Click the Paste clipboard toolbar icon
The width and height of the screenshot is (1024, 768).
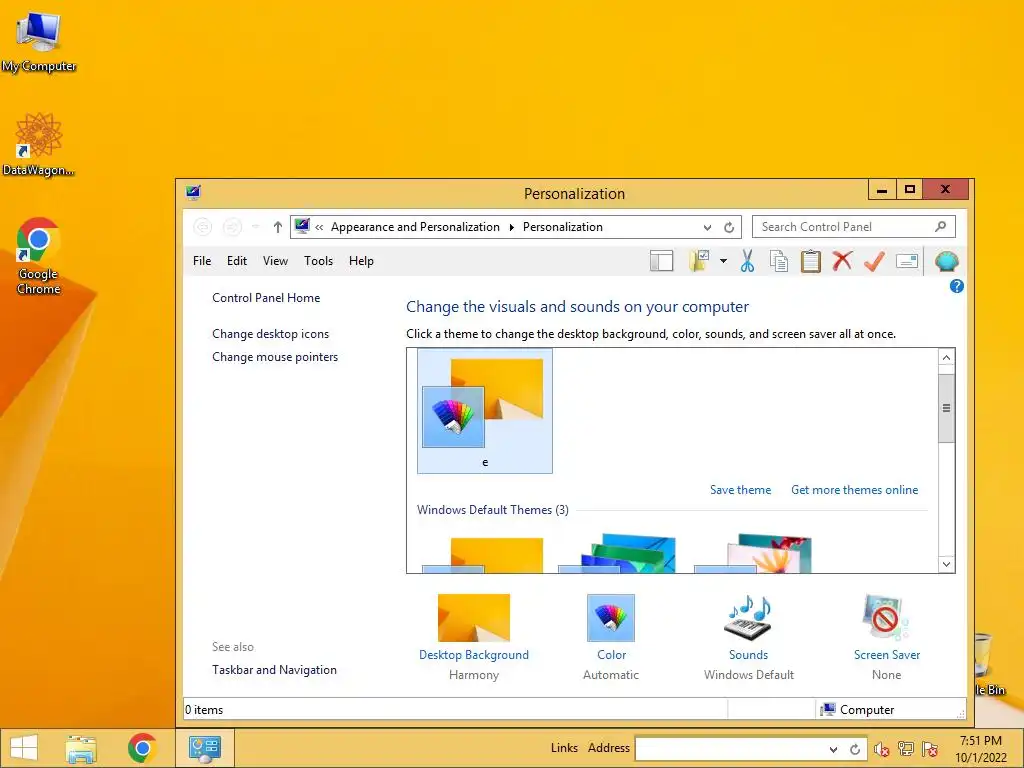(x=810, y=261)
